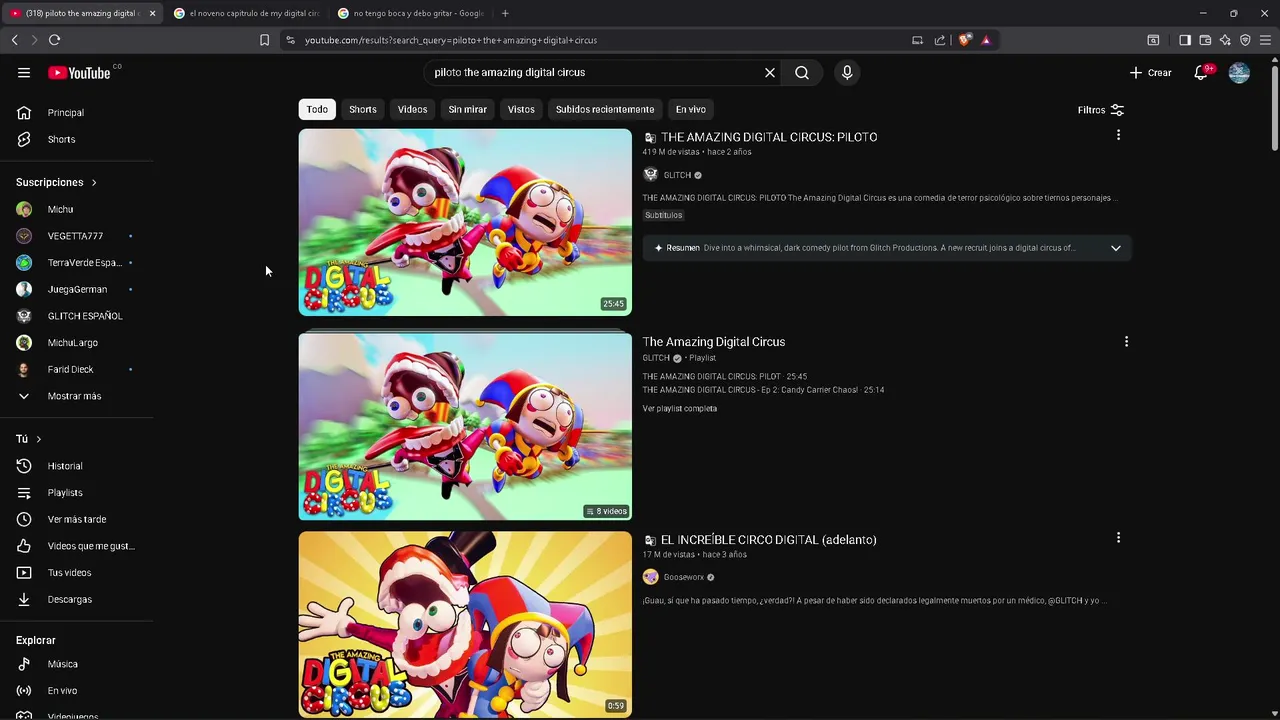The height and width of the screenshot is (720, 1280).
Task: Select the En vivo filter chip
Action: point(690,109)
